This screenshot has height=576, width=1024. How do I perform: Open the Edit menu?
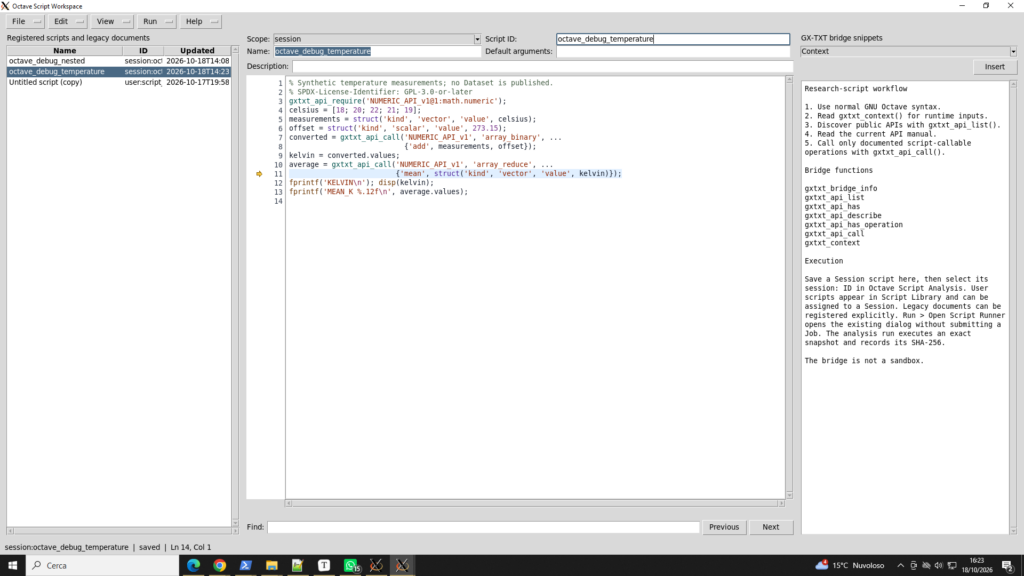67,22
